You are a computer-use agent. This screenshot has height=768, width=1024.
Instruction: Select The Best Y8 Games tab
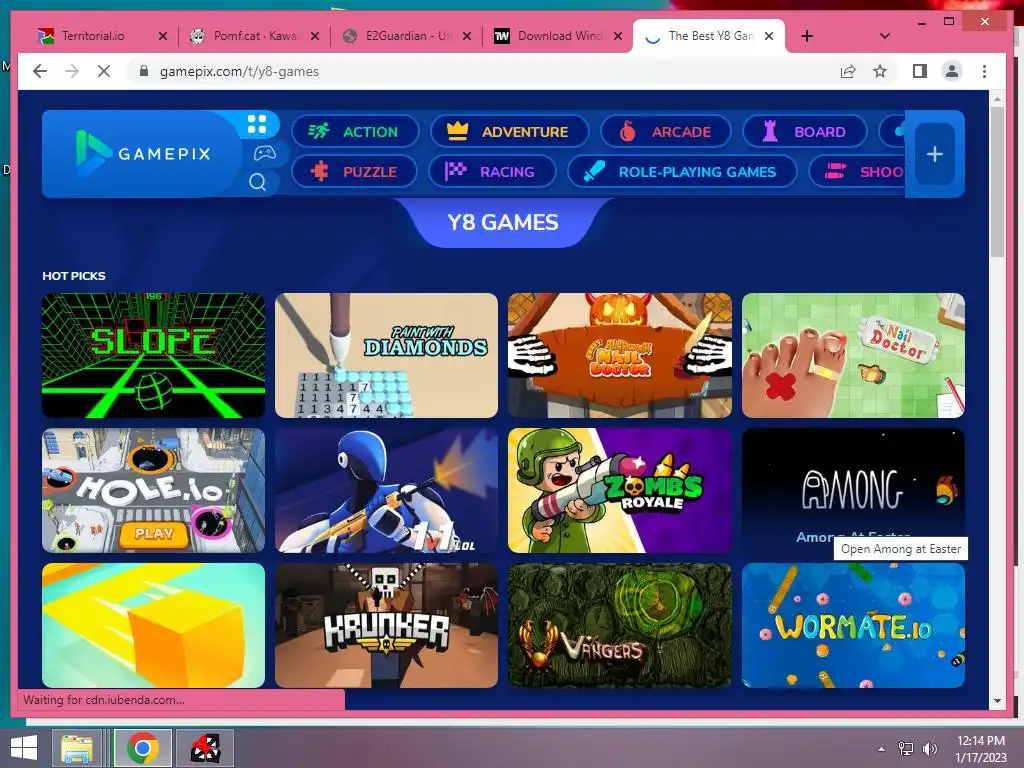pos(710,36)
